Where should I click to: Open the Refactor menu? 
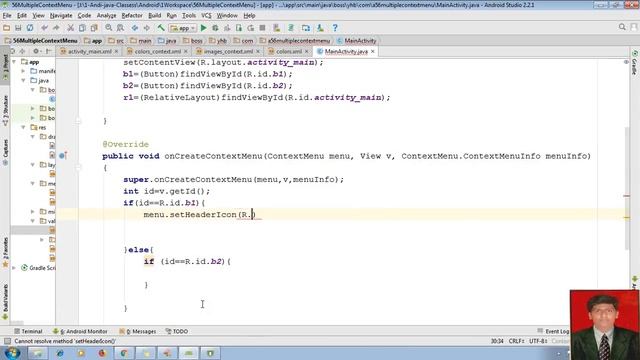tap(132, 16)
